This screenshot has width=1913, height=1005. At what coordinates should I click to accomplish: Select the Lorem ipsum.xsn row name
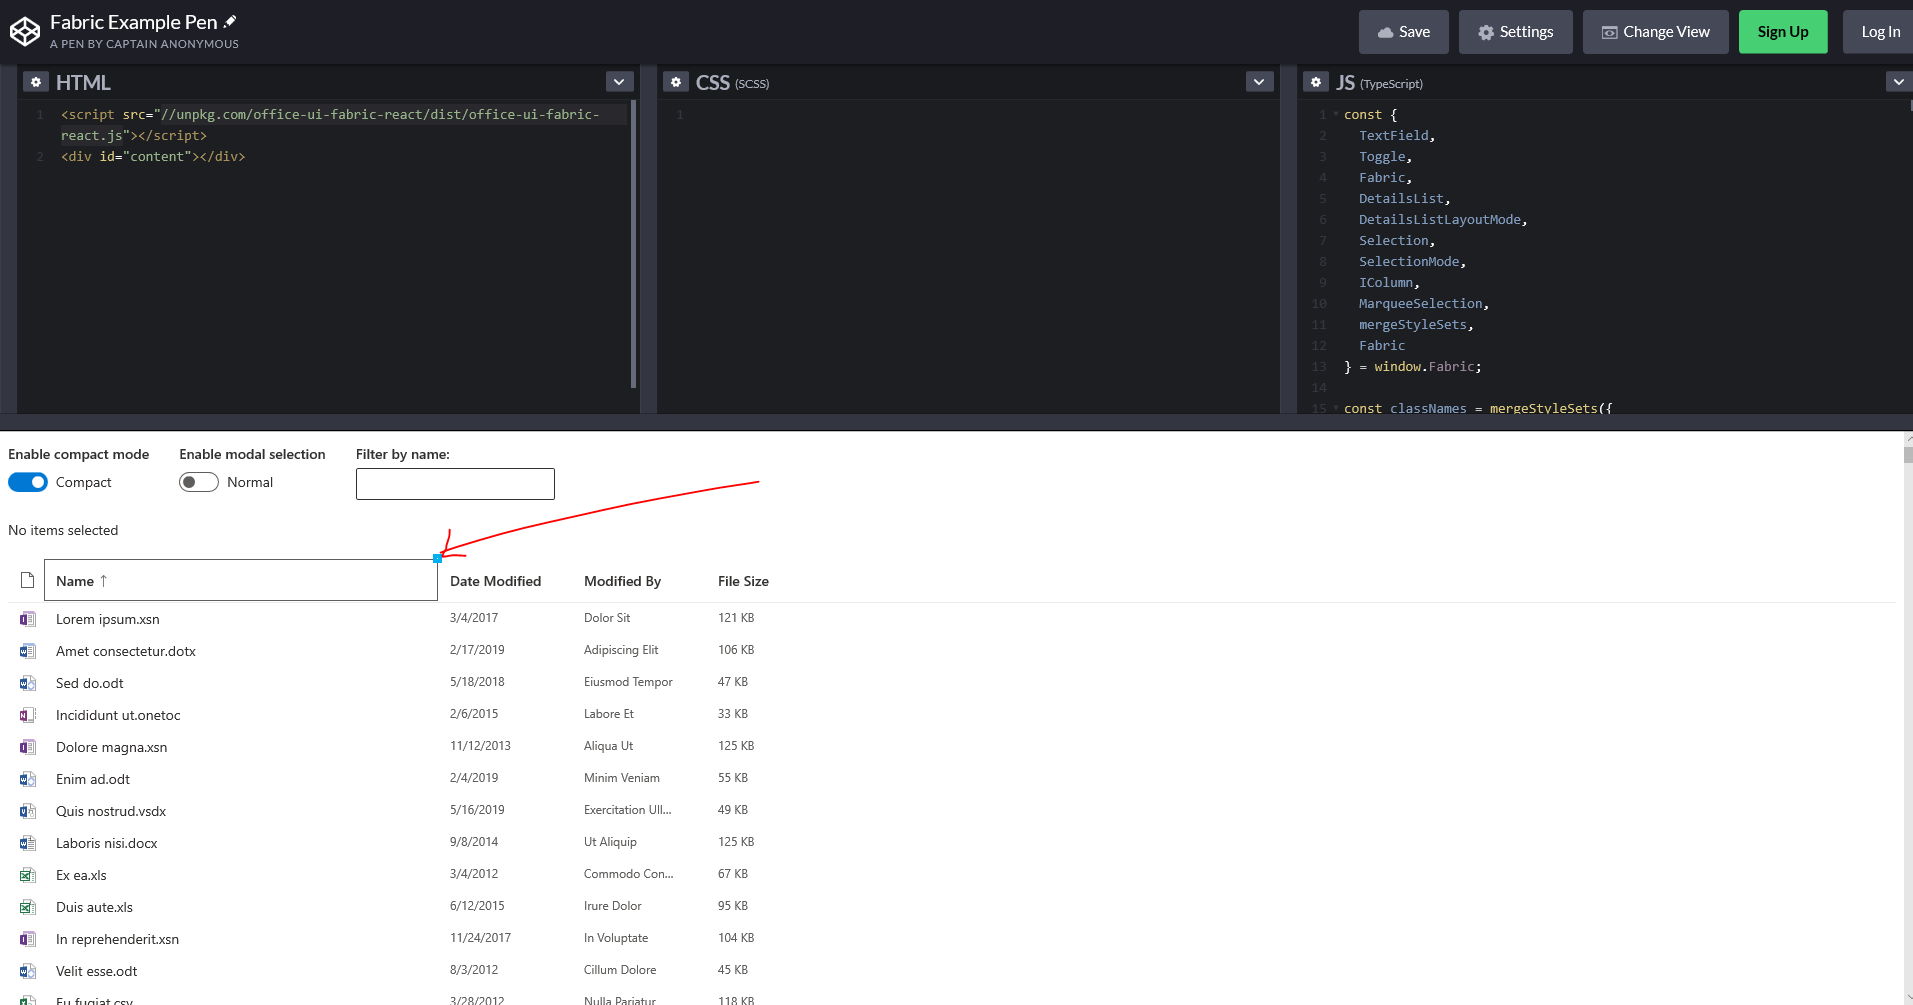click(108, 619)
